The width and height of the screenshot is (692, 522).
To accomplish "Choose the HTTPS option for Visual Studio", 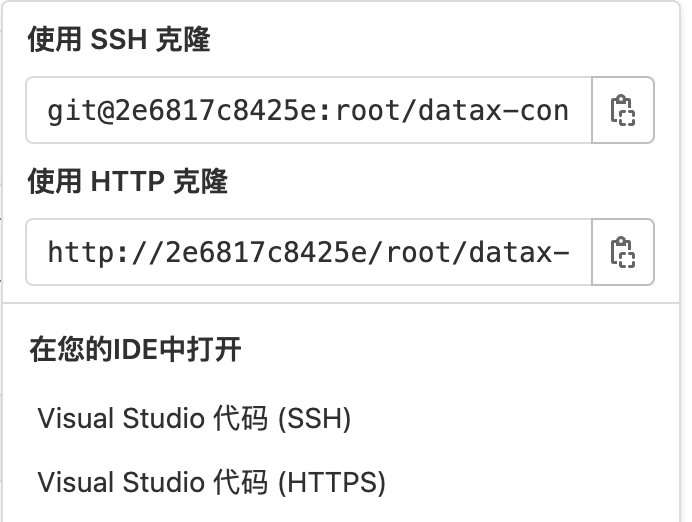I will [x=212, y=482].
